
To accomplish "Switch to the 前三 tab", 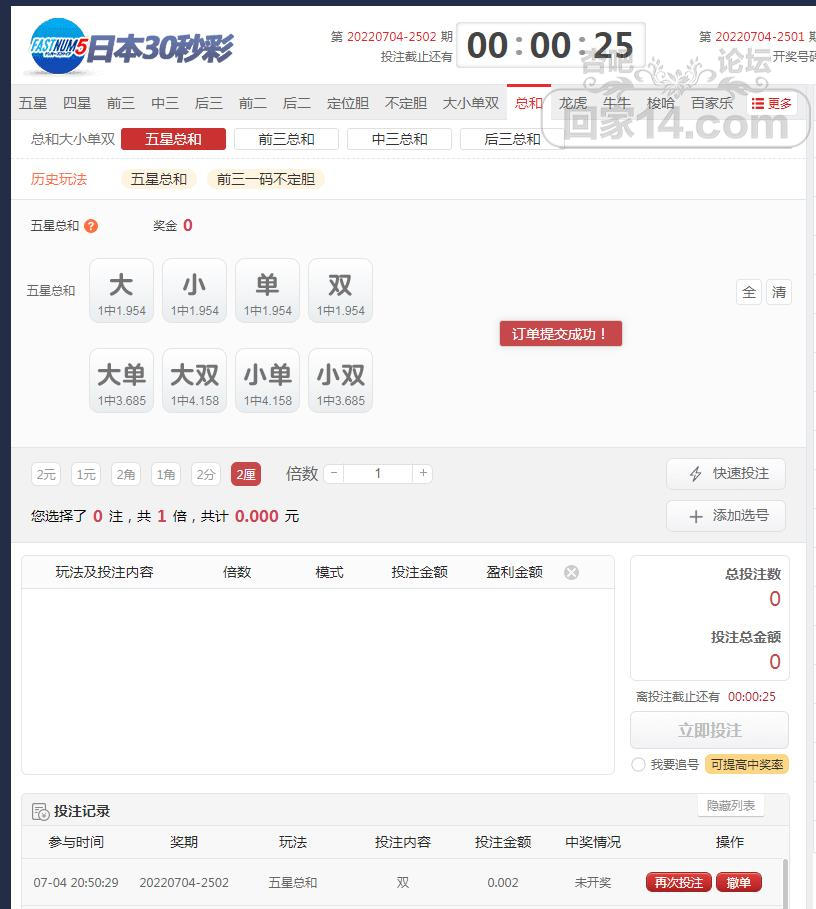I will click(121, 103).
